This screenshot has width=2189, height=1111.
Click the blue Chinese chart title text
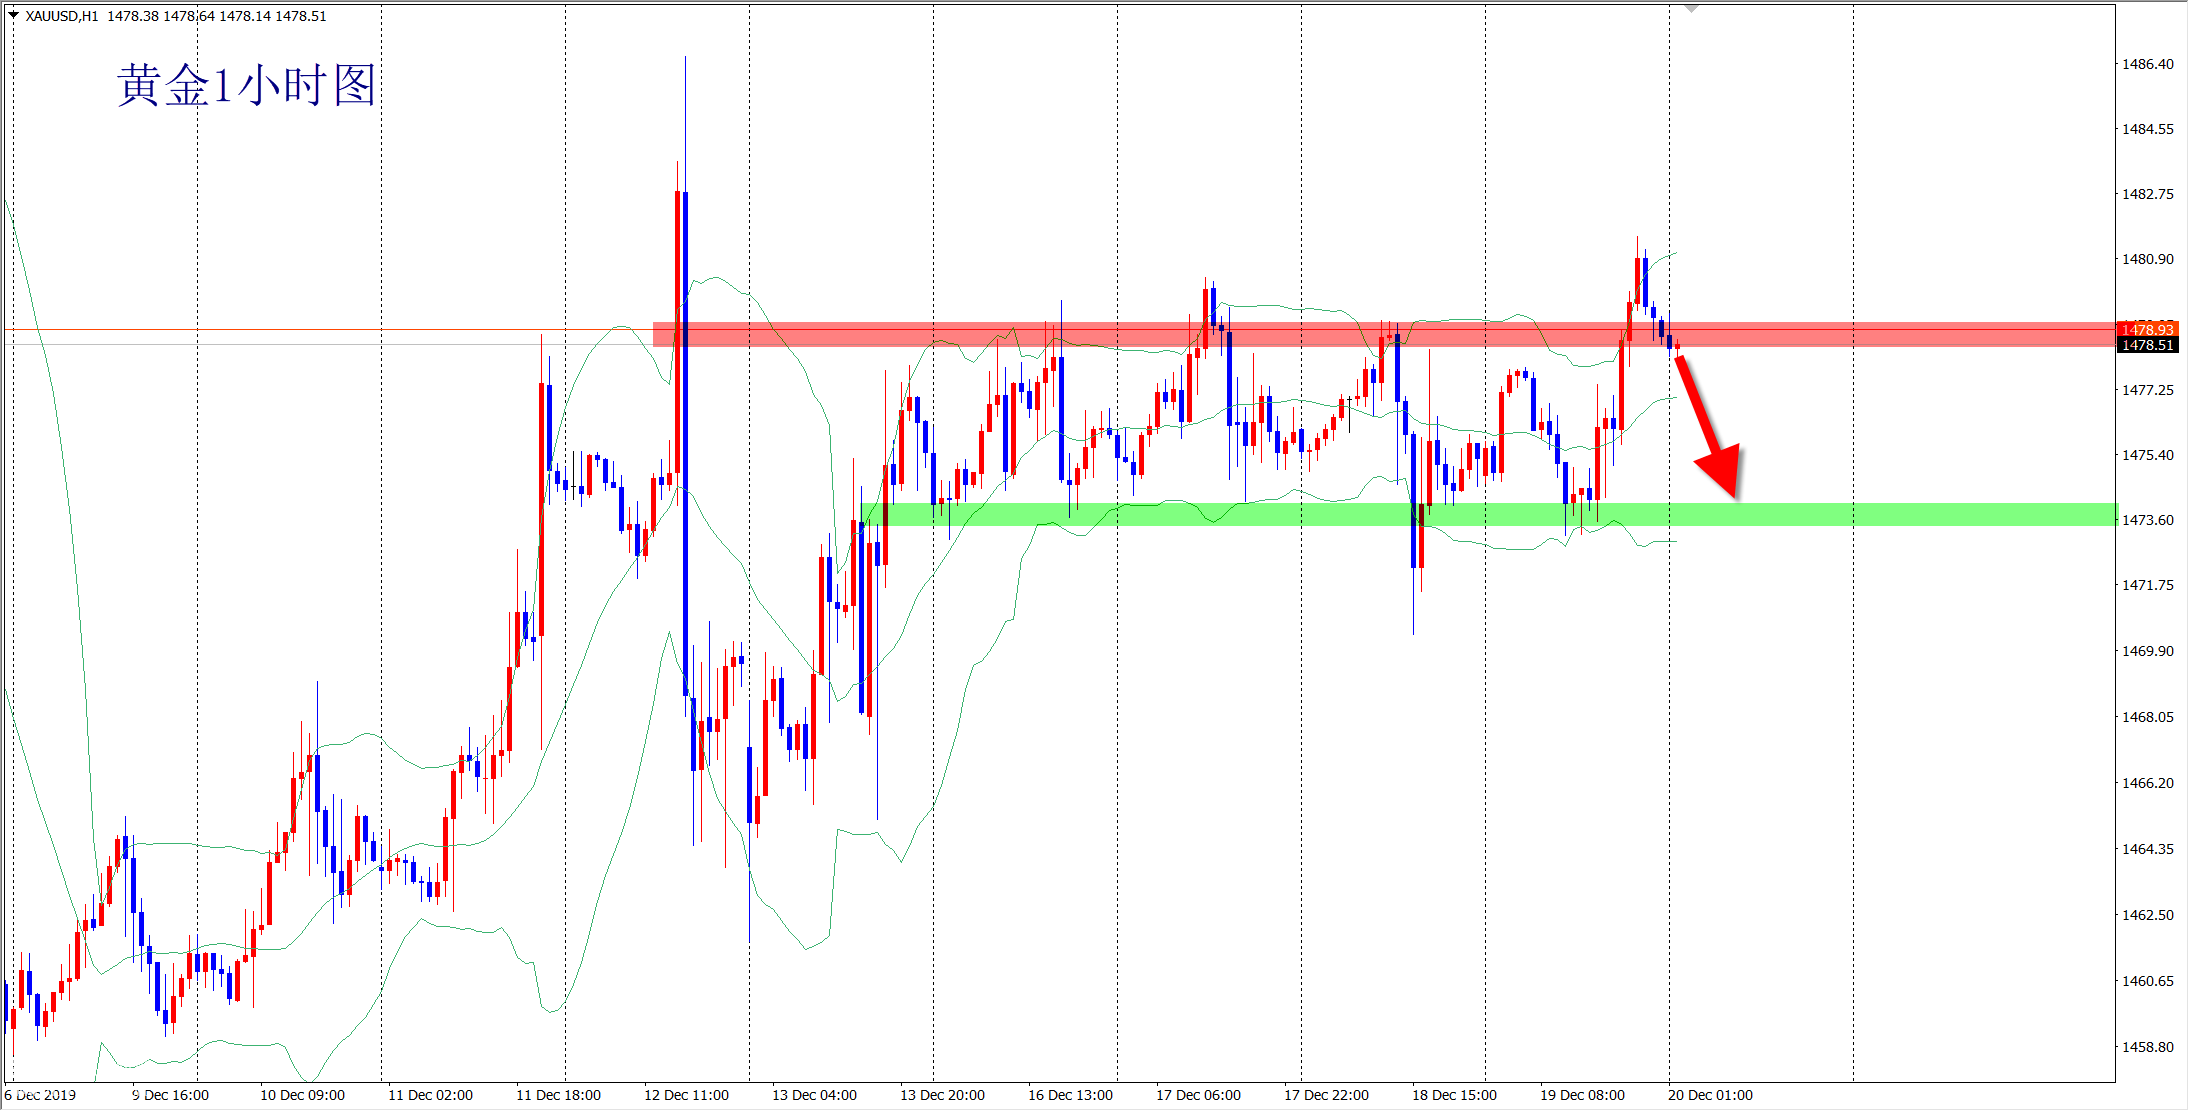246,85
